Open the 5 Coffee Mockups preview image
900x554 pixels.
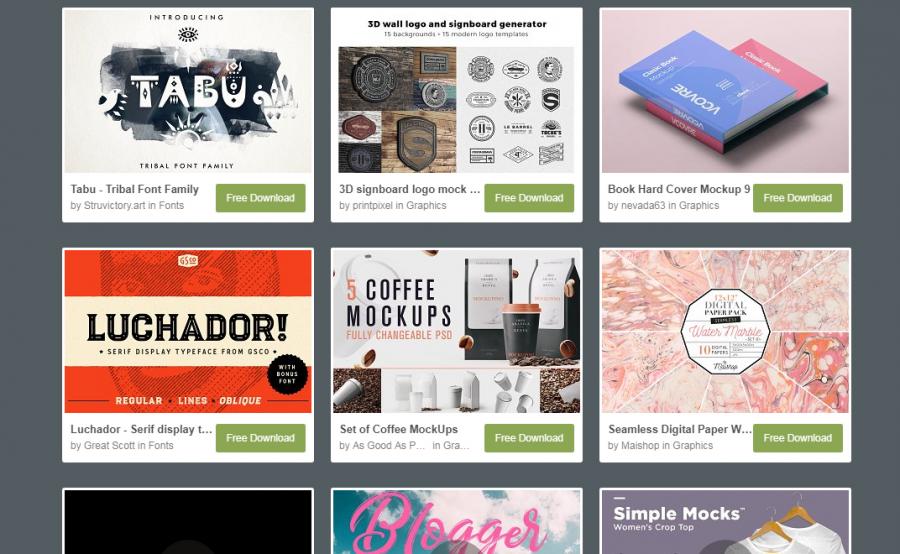click(456, 331)
